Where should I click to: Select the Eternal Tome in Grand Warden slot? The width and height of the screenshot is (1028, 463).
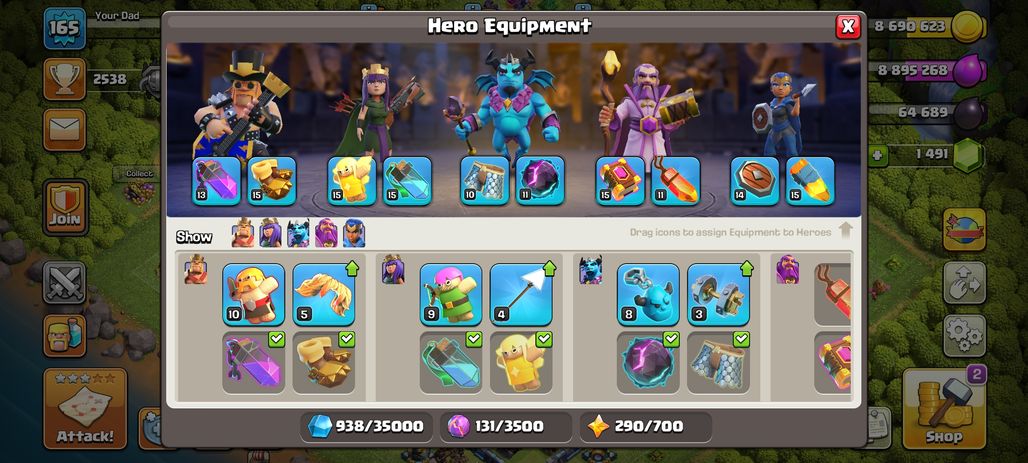pyautogui.click(x=620, y=180)
